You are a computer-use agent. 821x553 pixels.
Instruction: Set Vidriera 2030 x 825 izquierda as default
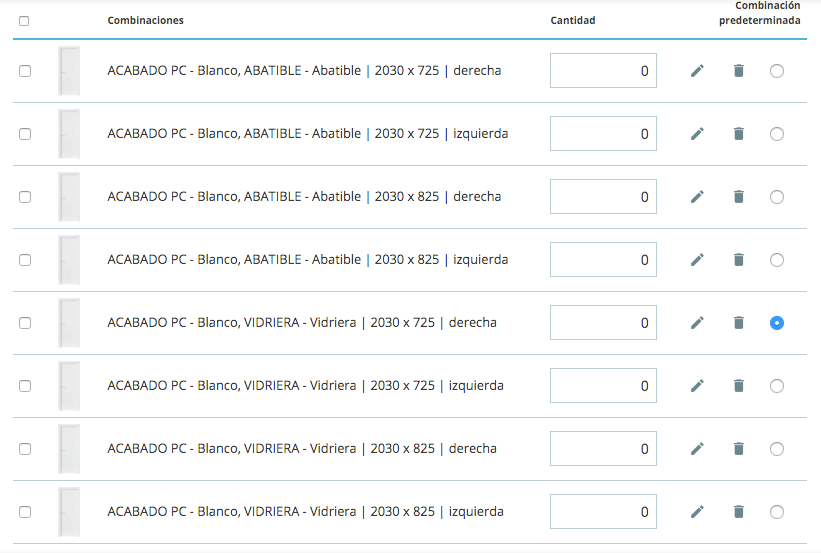pos(777,512)
